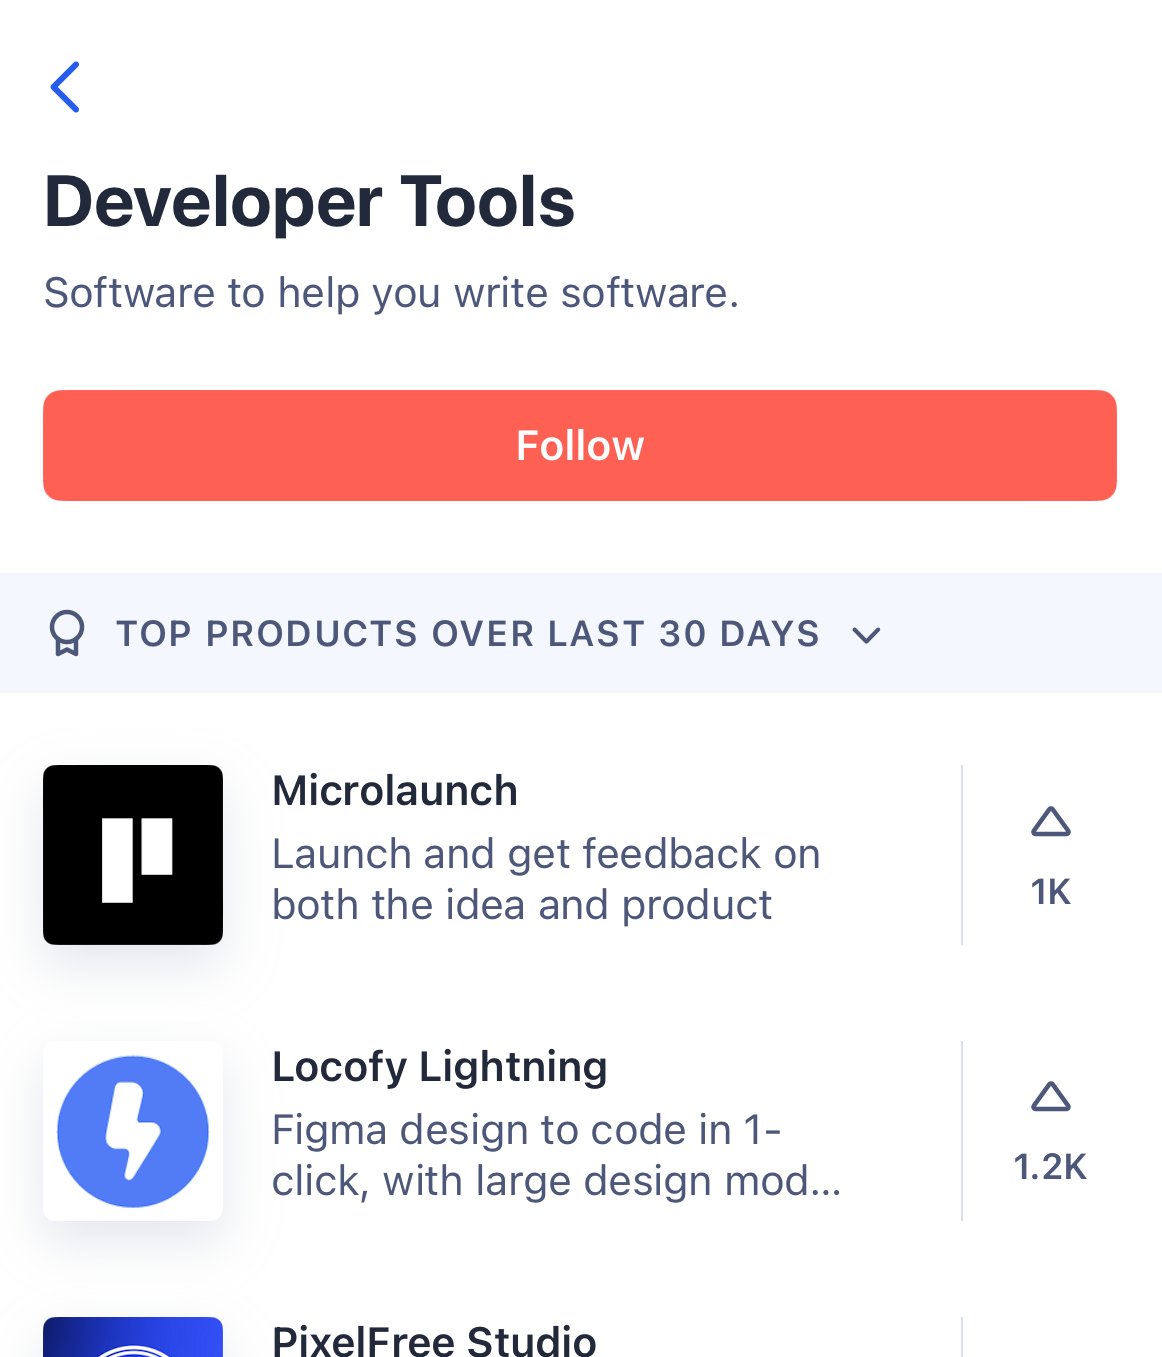The image size is (1162, 1357).
Task: Open the PixelFree Studio logo thumbnail
Action: click(133, 1338)
